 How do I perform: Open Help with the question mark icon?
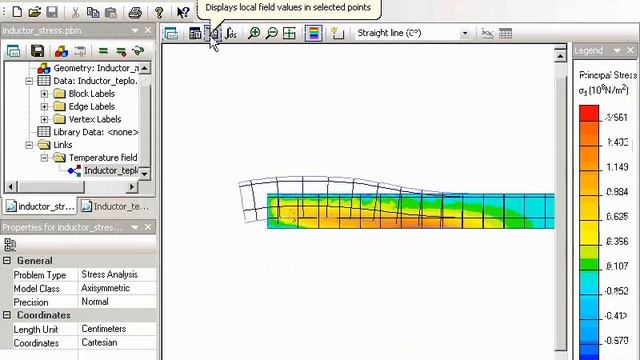pyautogui.click(x=159, y=12)
